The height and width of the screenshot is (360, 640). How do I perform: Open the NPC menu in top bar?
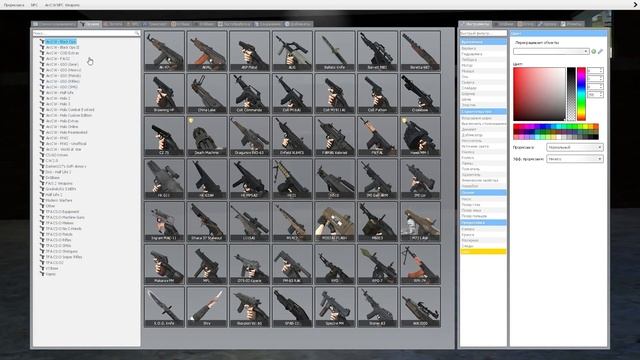point(34,5)
